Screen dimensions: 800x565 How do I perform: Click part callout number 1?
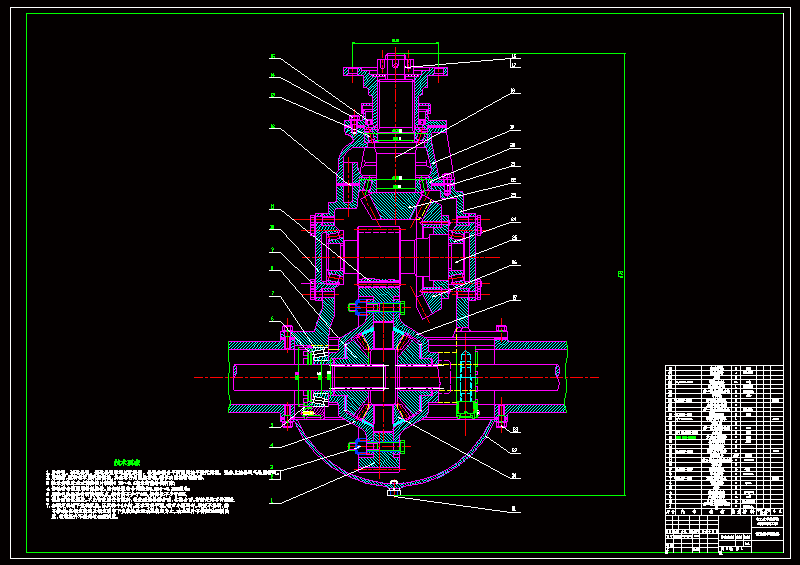pos(272,501)
